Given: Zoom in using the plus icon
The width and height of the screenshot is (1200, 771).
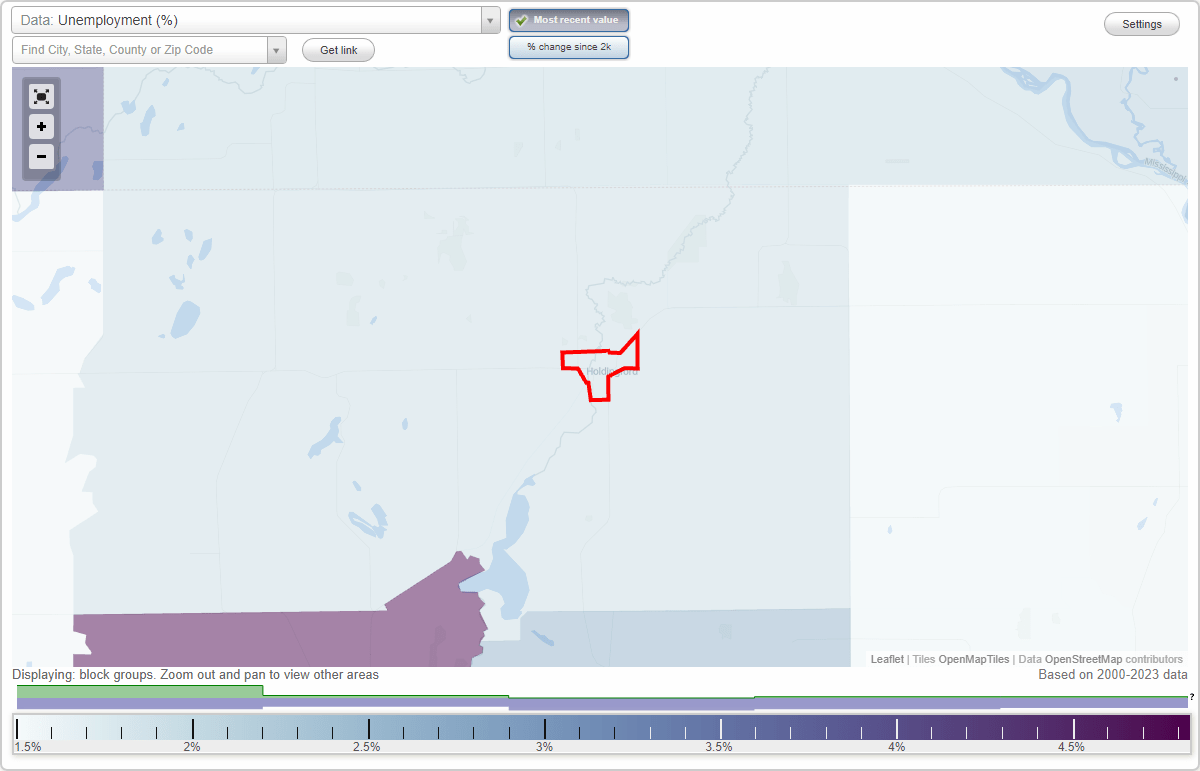Looking at the screenshot, I should click(x=41, y=126).
